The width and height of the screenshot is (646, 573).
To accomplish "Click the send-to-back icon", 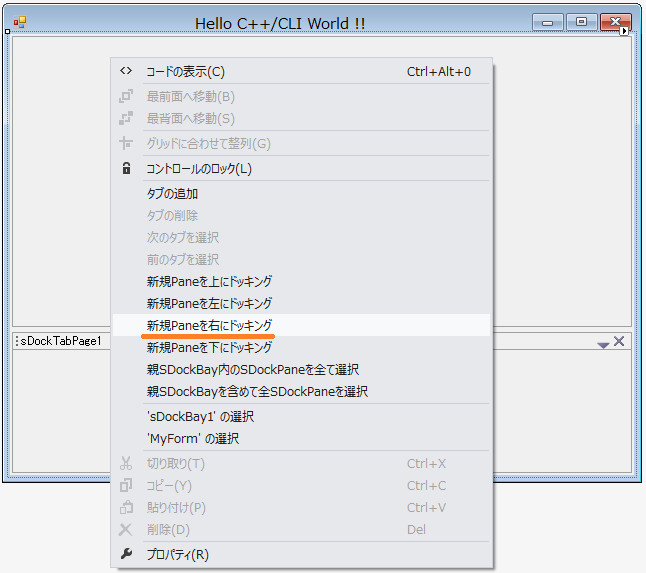I will point(126,118).
